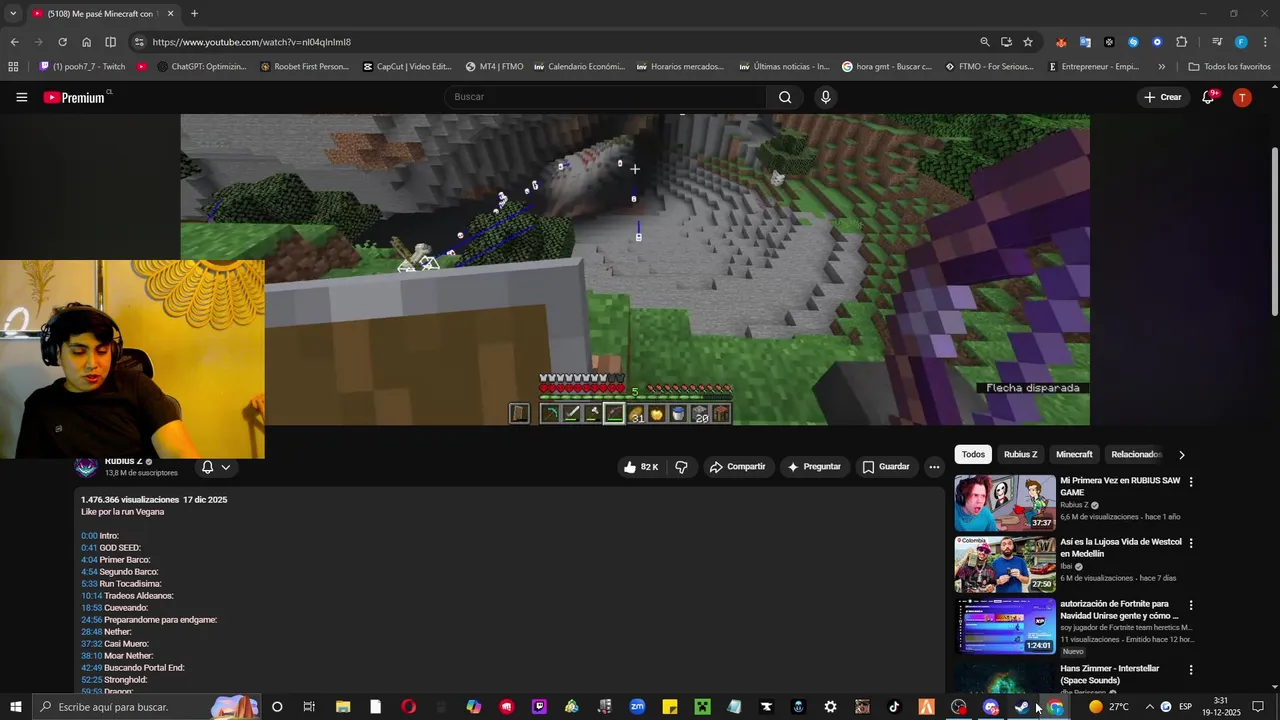Open the YouTube account avatar menu
Image resolution: width=1280 pixels, height=720 pixels.
1242,97
